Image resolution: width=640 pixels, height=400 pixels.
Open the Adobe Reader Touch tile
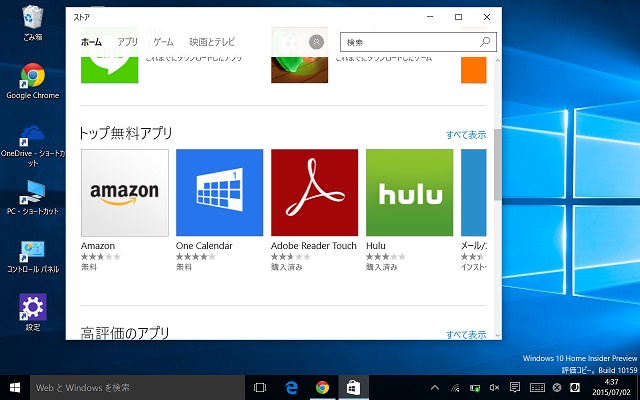pos(315,193)
